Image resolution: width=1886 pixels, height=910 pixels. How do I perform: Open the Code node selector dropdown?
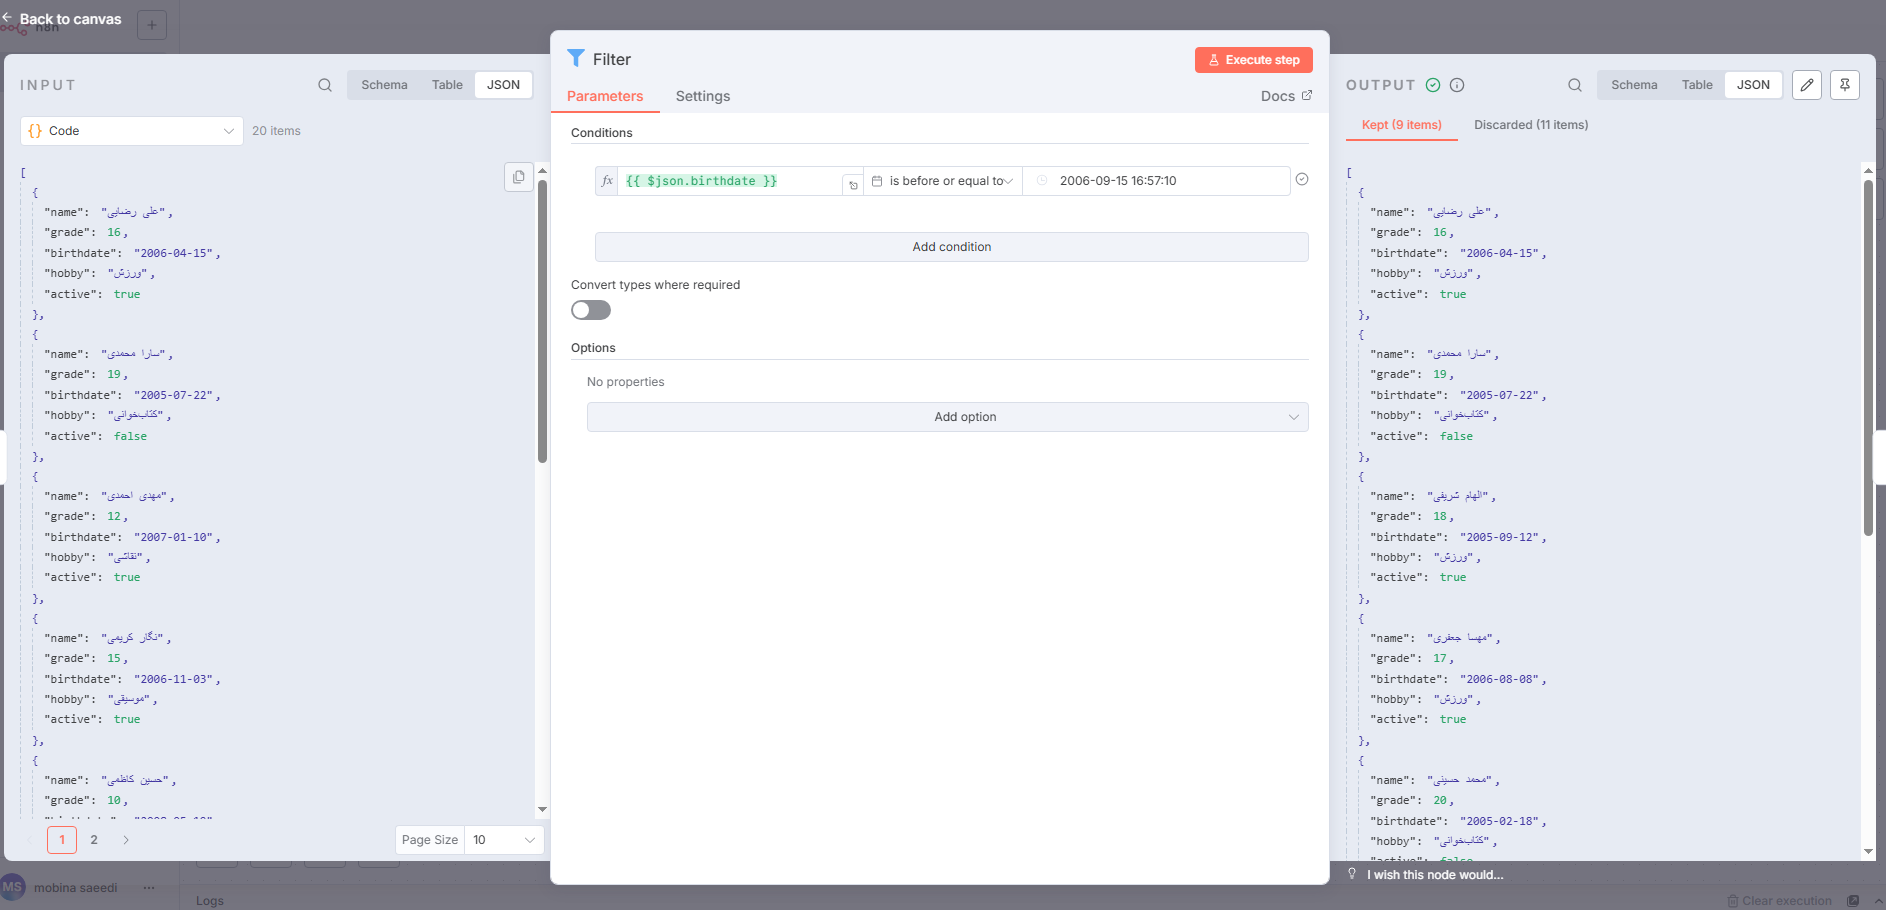[x=132, y=131]
